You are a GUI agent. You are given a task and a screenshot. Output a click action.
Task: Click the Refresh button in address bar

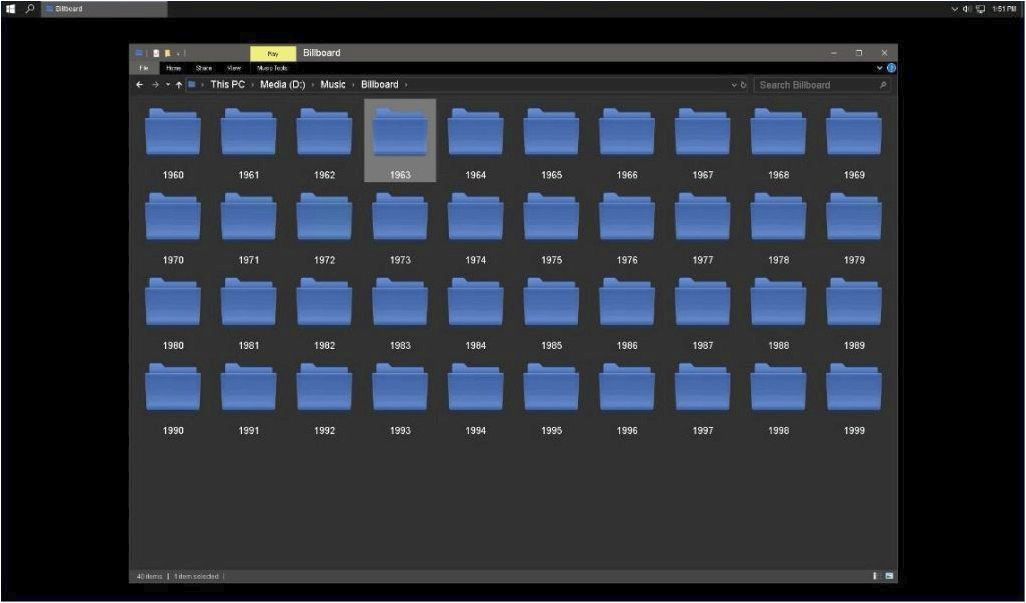[744, 85]
